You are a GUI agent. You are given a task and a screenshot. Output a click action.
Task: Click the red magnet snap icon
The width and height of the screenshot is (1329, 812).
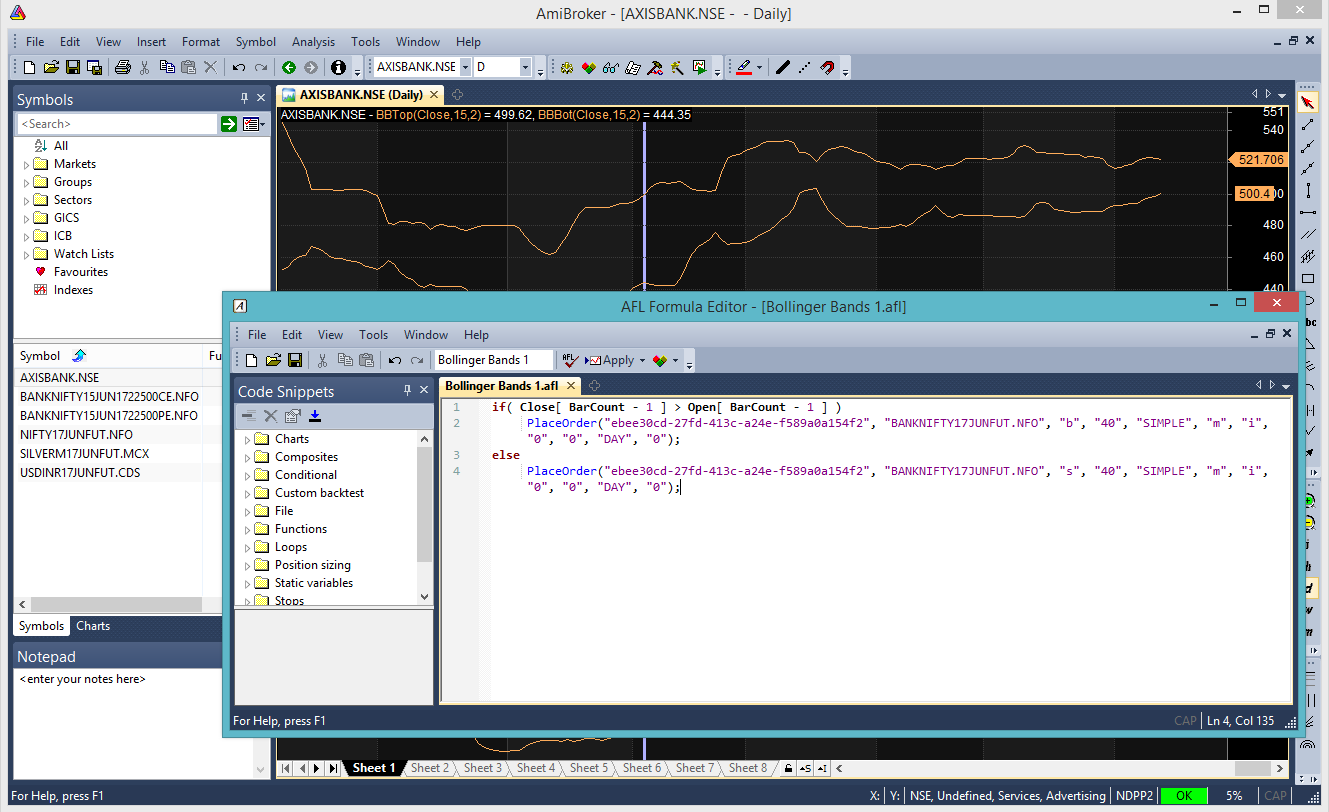pos(827,68)
